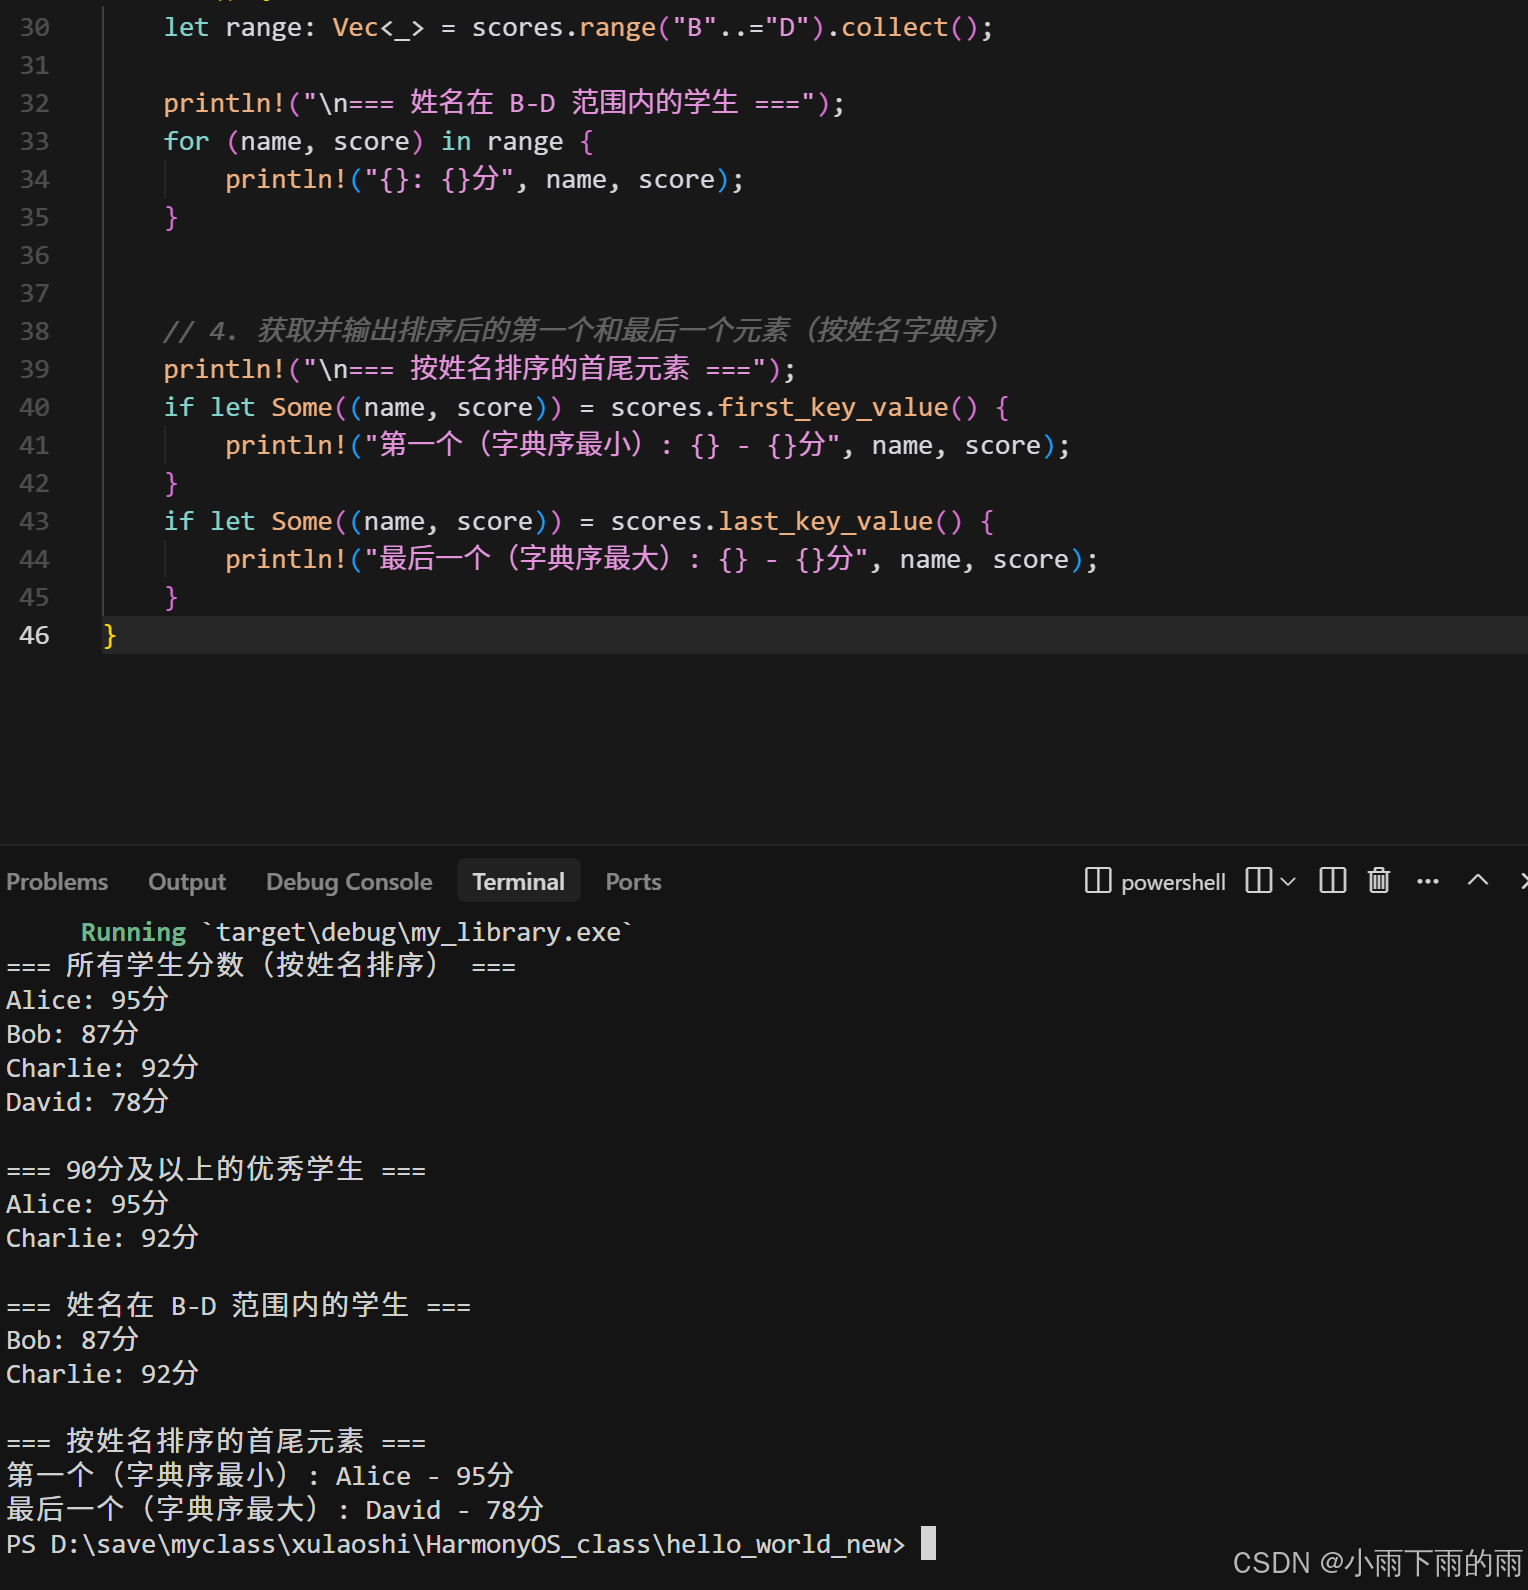Viewport: 1528px width, 1590px height.
Task: Open the panel's more actions menu
Action: [1428, 881]
